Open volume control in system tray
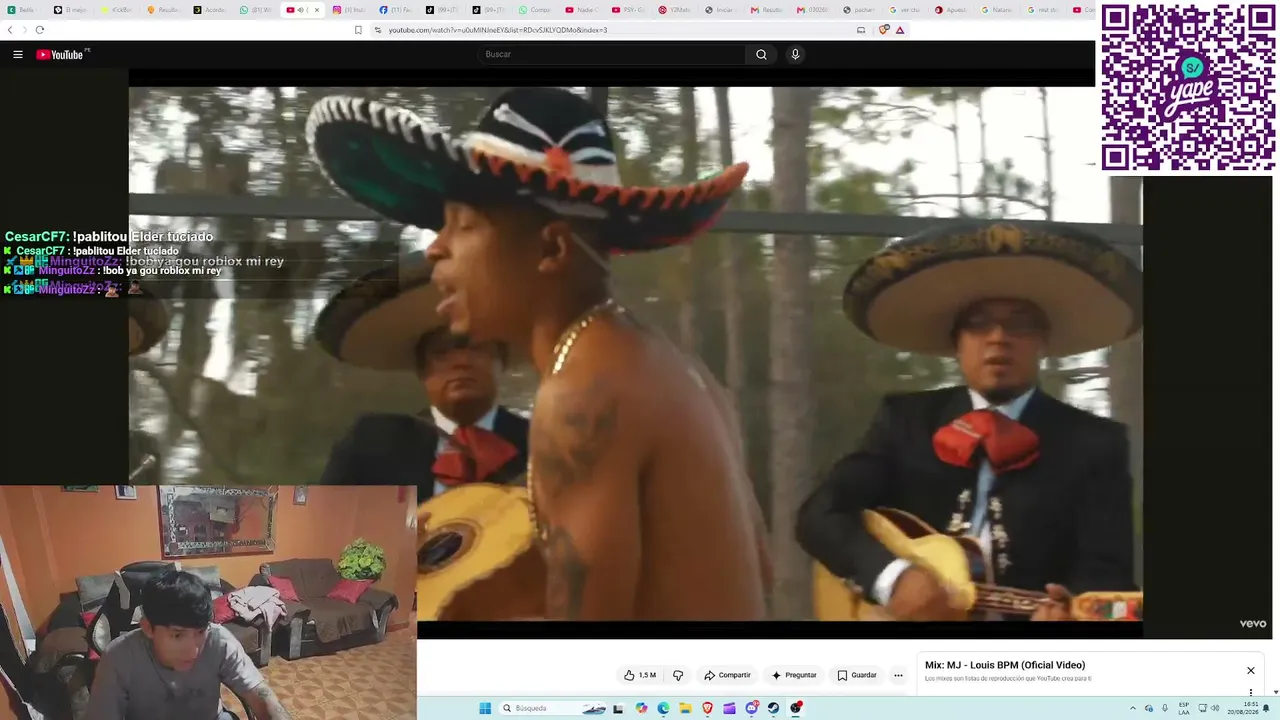 click(x=1215, y=708)
